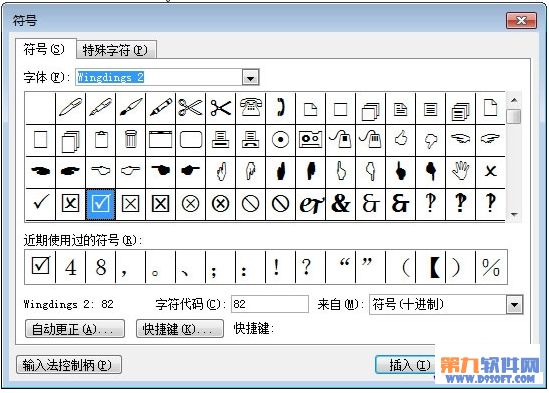The image size is (549, 393).
Task: Select the first pen symbol in top row
Action: tap(70, 107)
